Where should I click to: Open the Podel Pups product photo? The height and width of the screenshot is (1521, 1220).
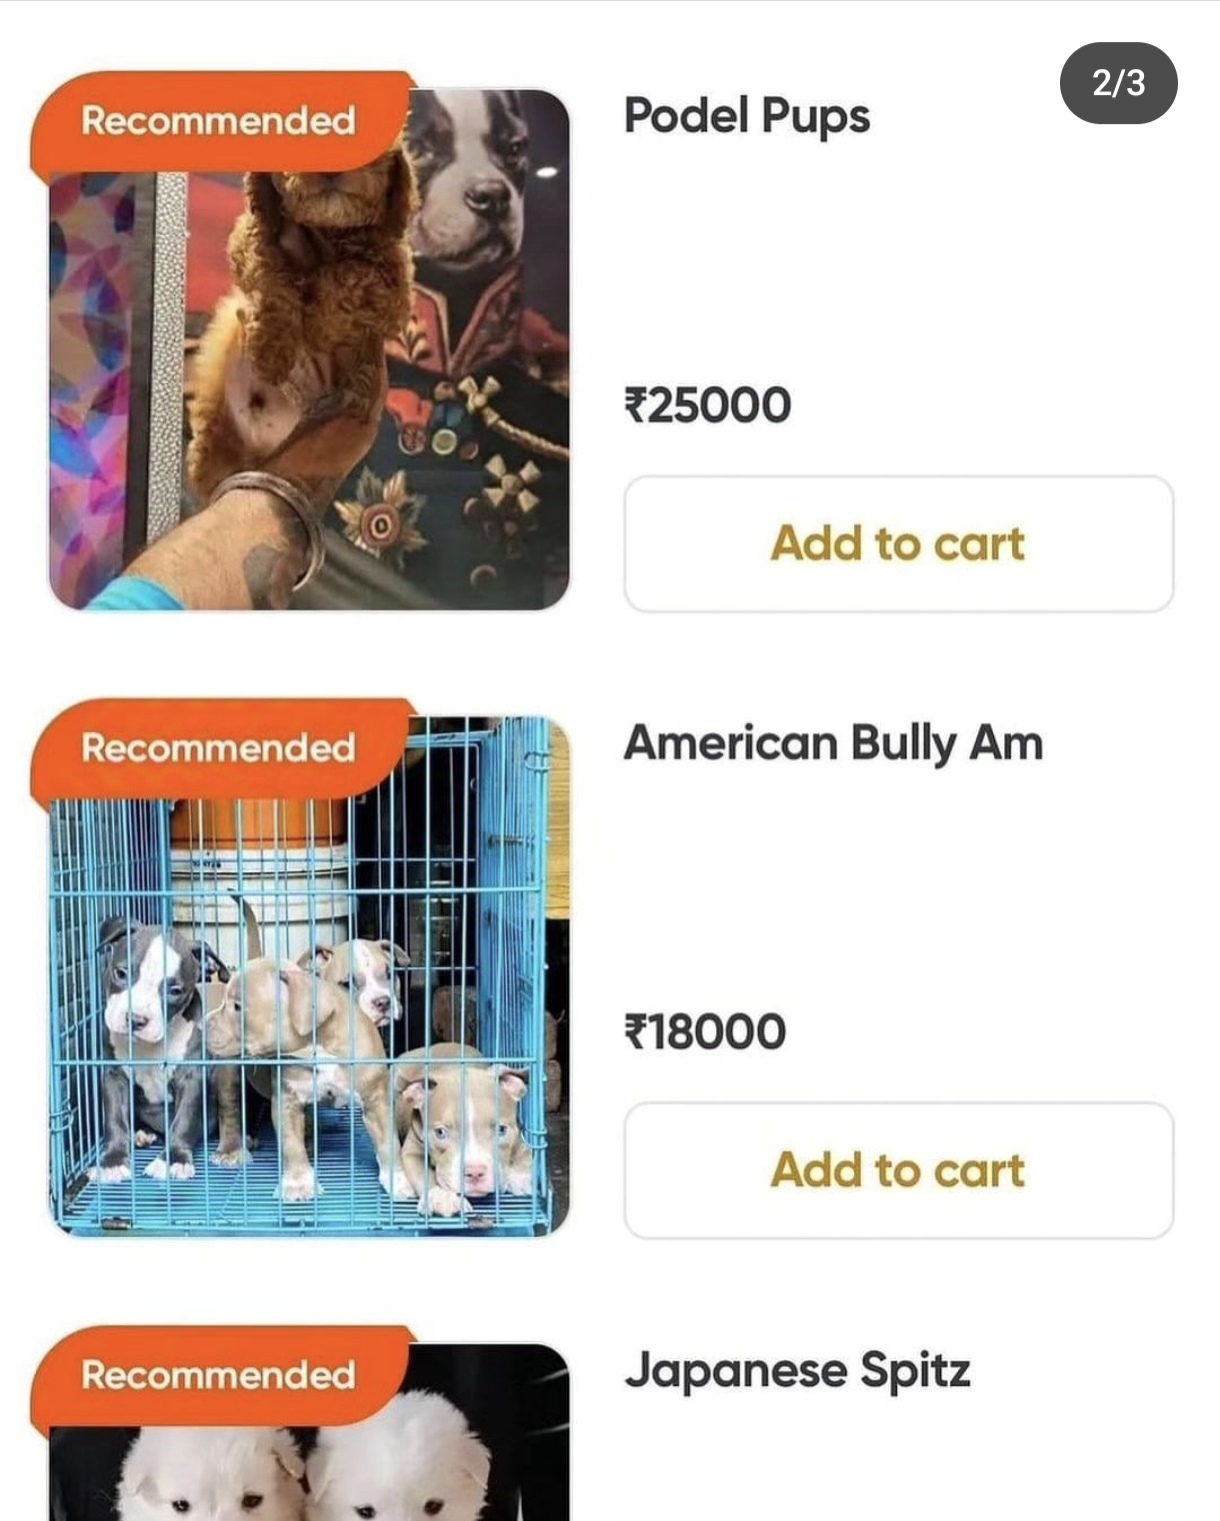click(x=309, y=350)
